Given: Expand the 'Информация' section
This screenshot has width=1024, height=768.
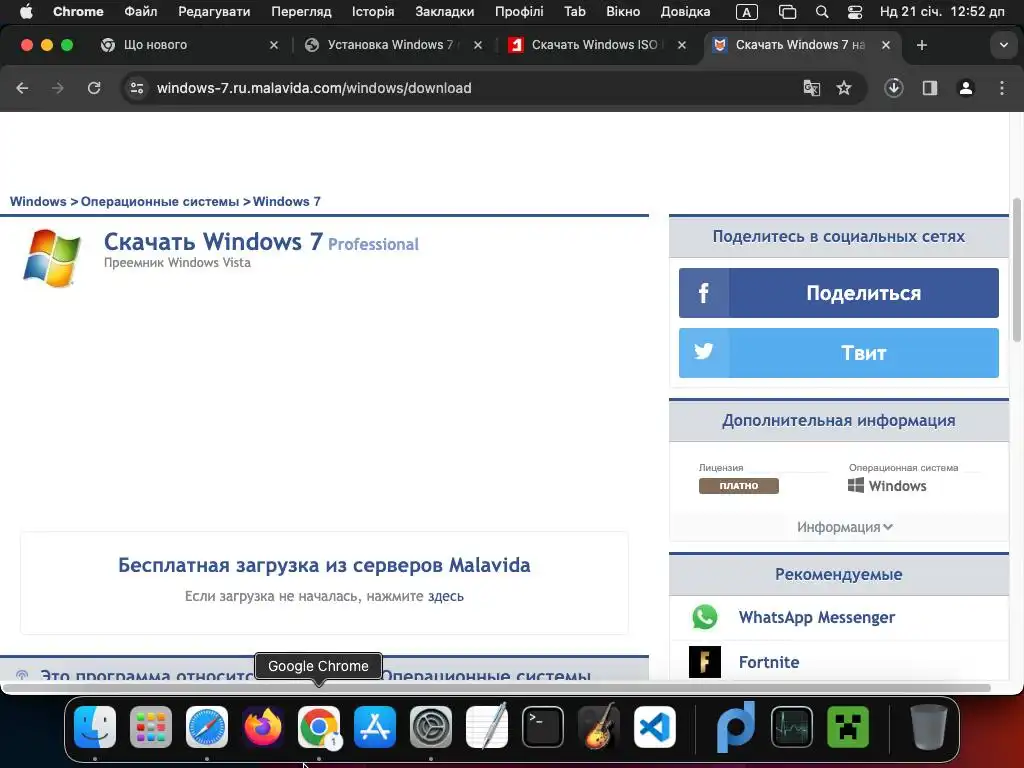Looking at the screenshot, I should (x=844, y=527).
